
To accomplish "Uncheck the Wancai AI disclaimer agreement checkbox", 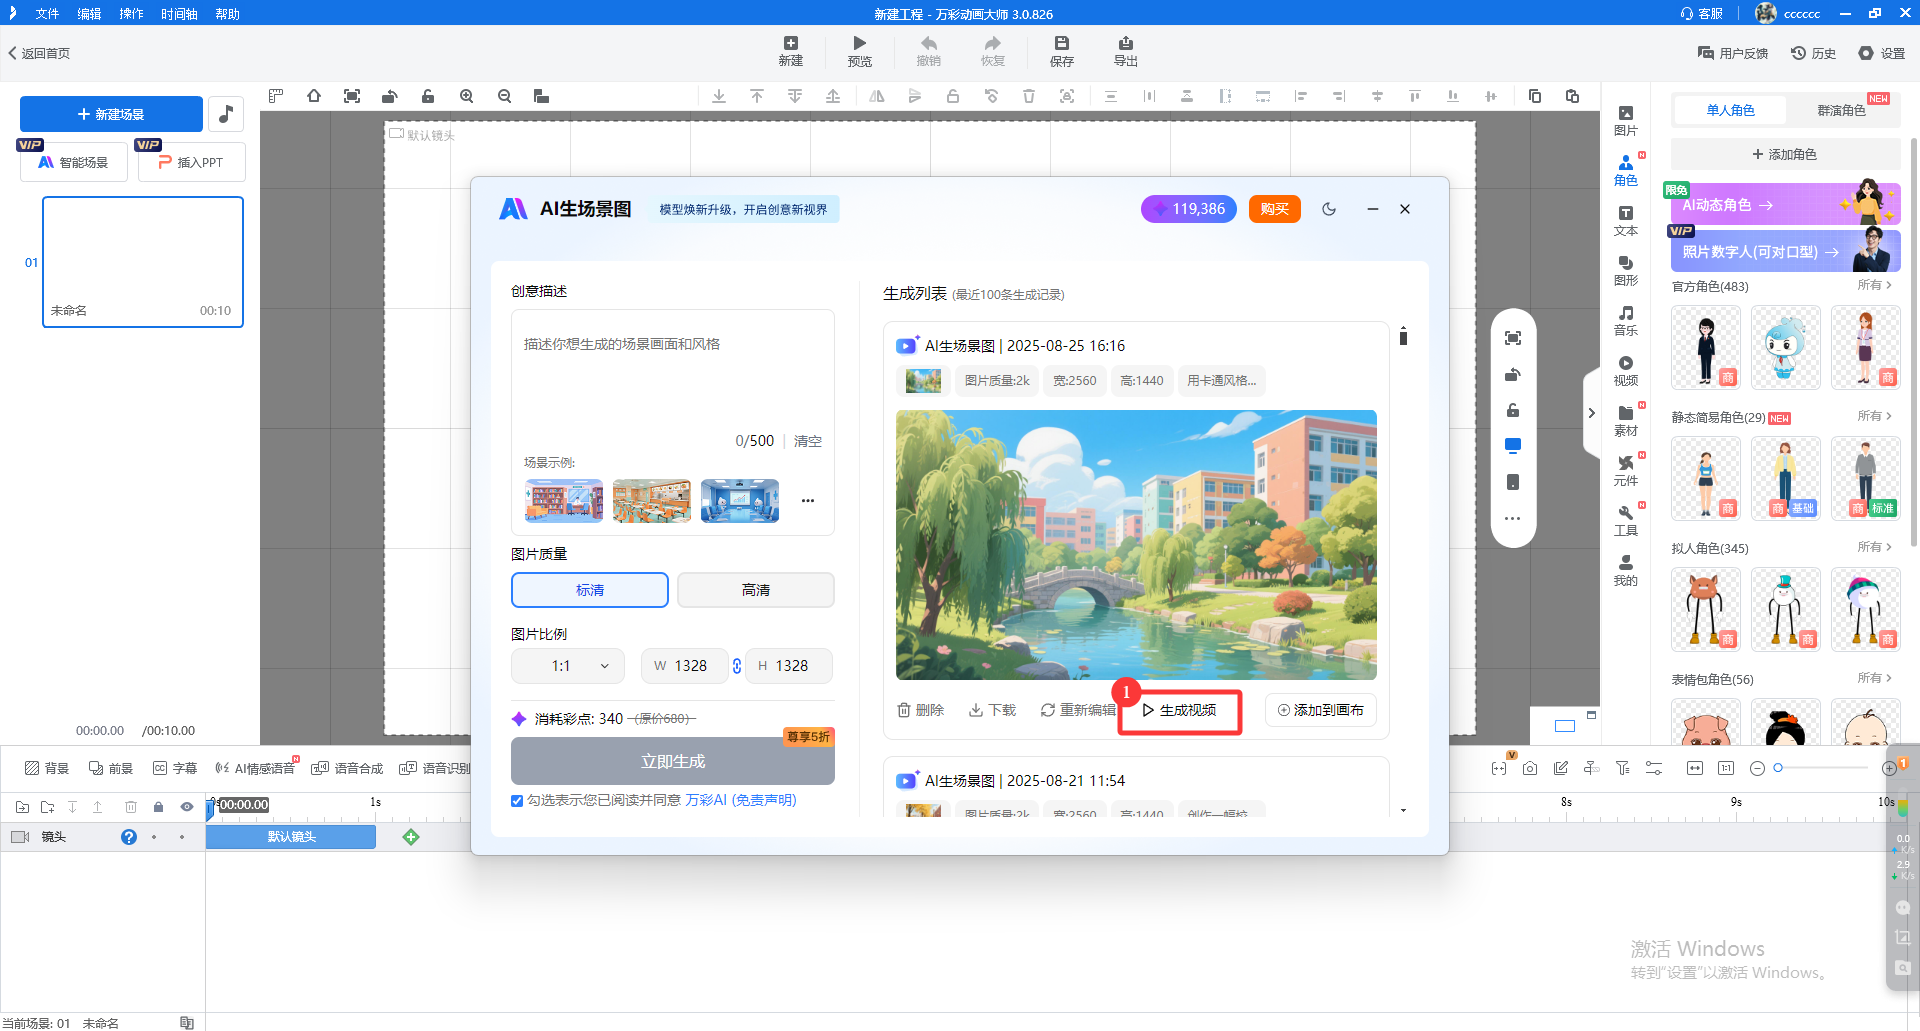I will [517, 801].
